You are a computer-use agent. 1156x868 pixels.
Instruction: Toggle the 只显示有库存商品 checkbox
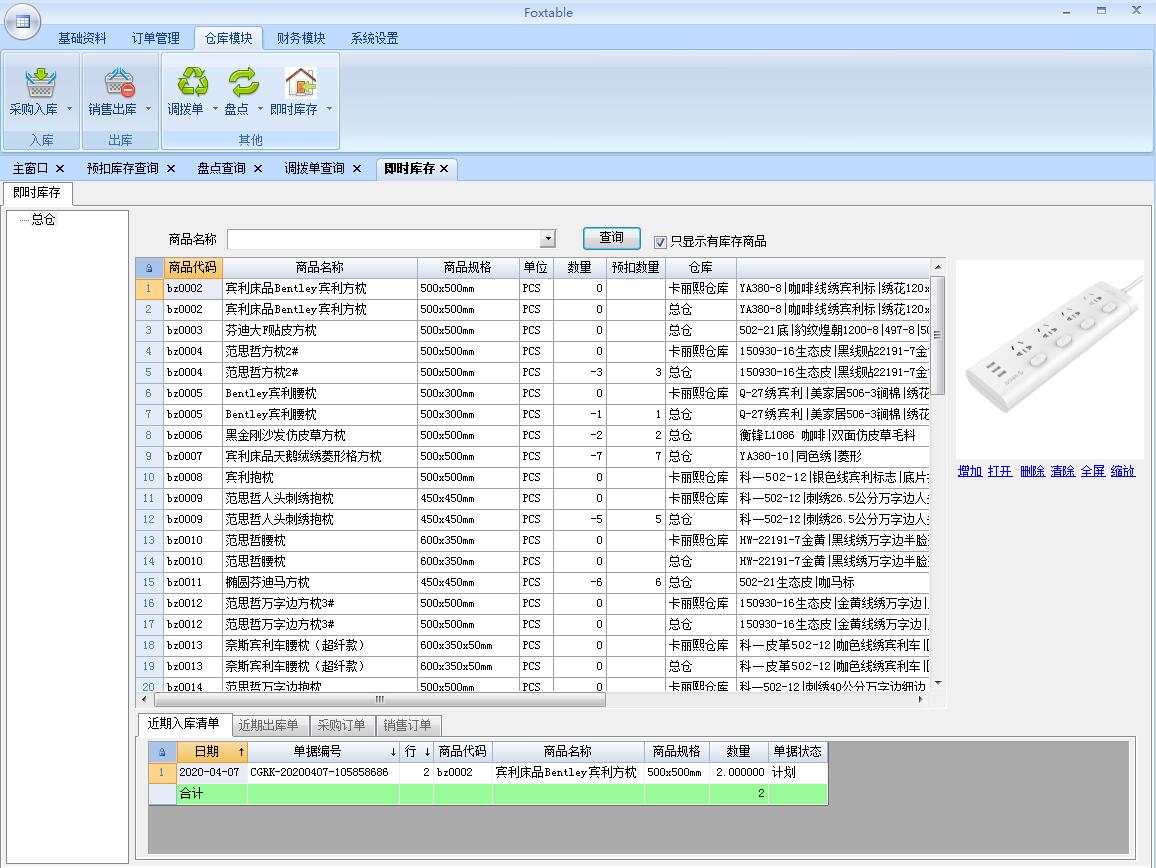(660, 241)
